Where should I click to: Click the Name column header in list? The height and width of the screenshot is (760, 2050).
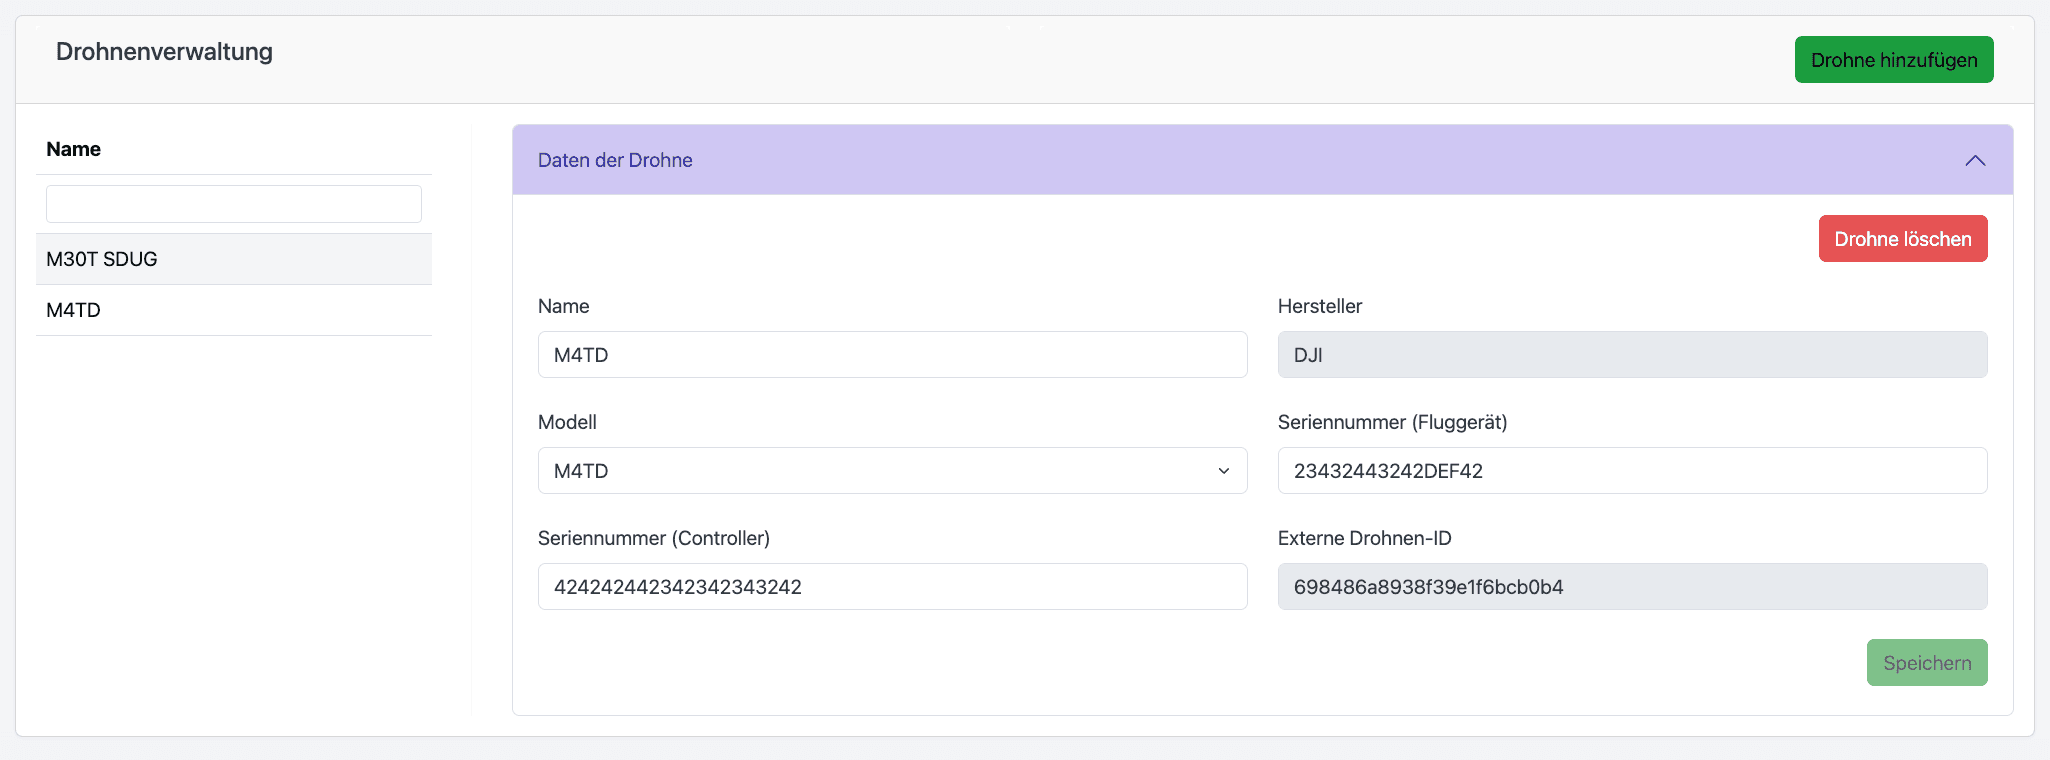(x=74, y=149)
